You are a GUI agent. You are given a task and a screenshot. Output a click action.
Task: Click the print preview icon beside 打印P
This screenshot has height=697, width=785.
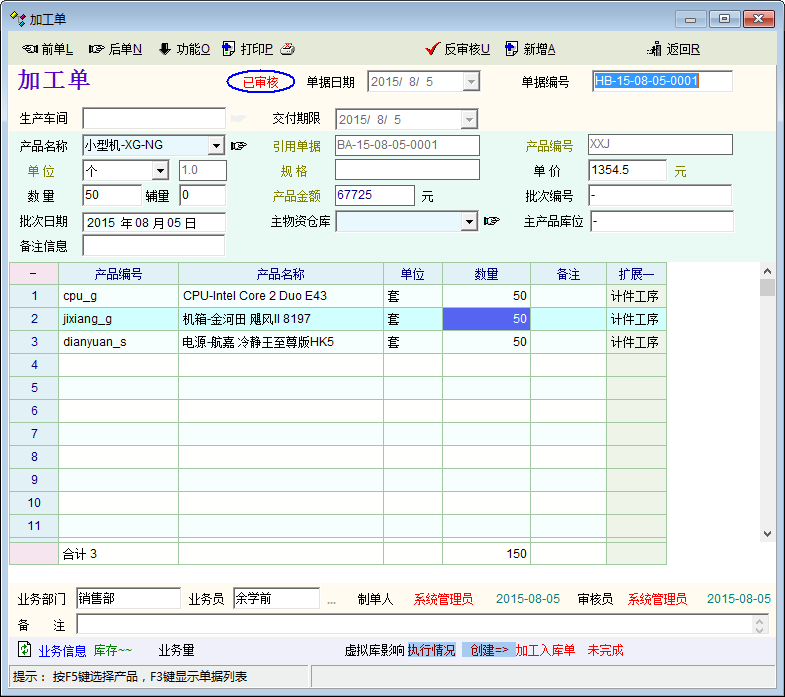(287, 49)
